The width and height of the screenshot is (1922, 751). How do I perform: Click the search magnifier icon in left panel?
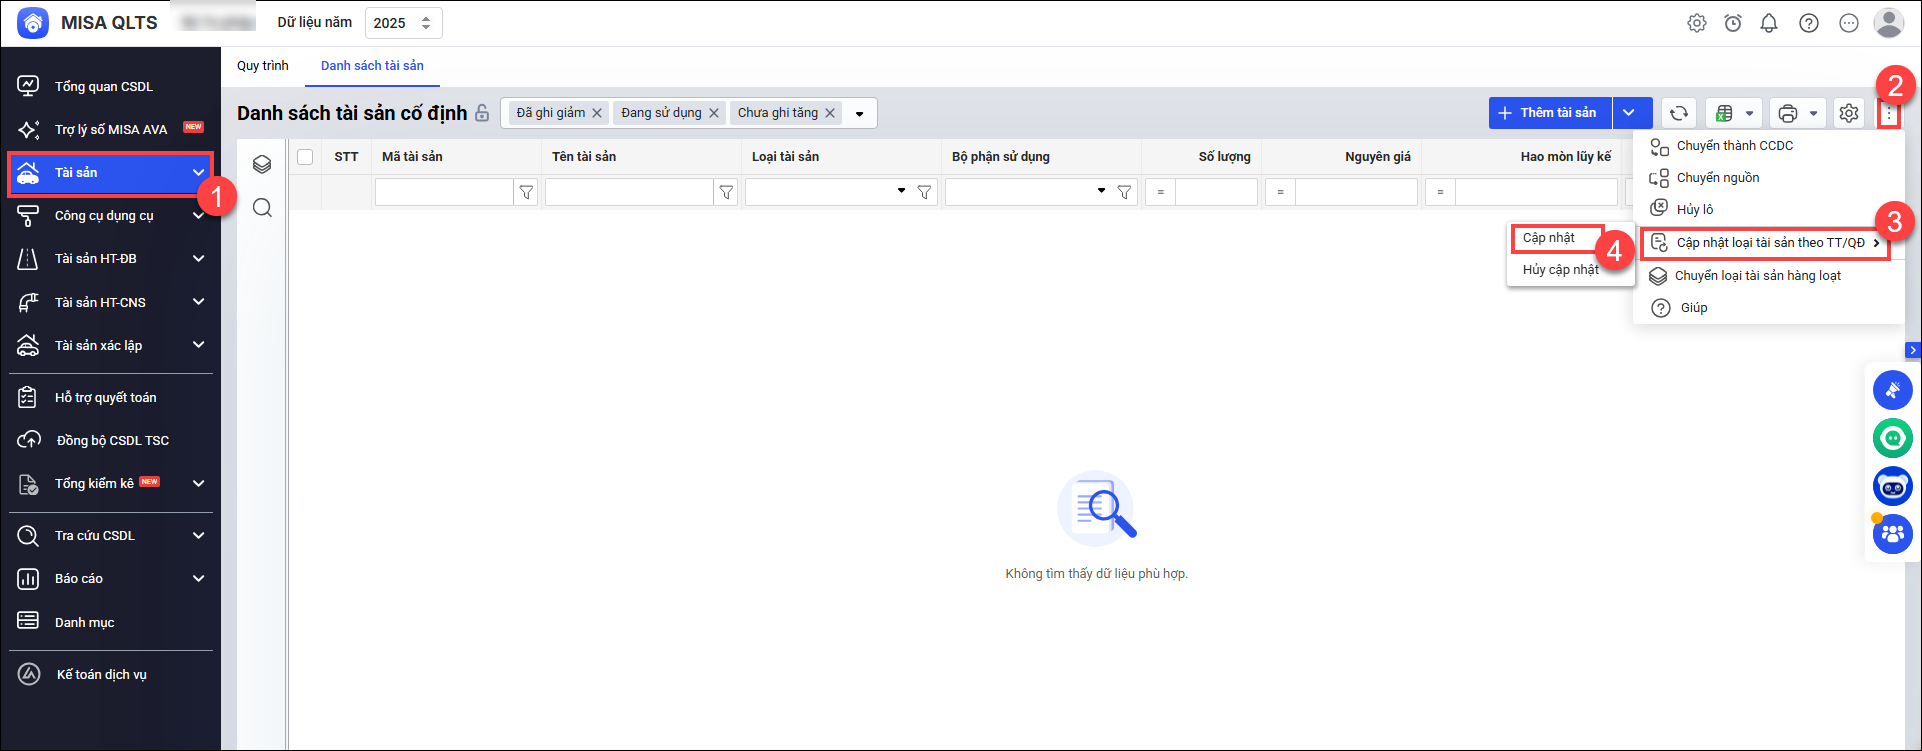(262, 208)
